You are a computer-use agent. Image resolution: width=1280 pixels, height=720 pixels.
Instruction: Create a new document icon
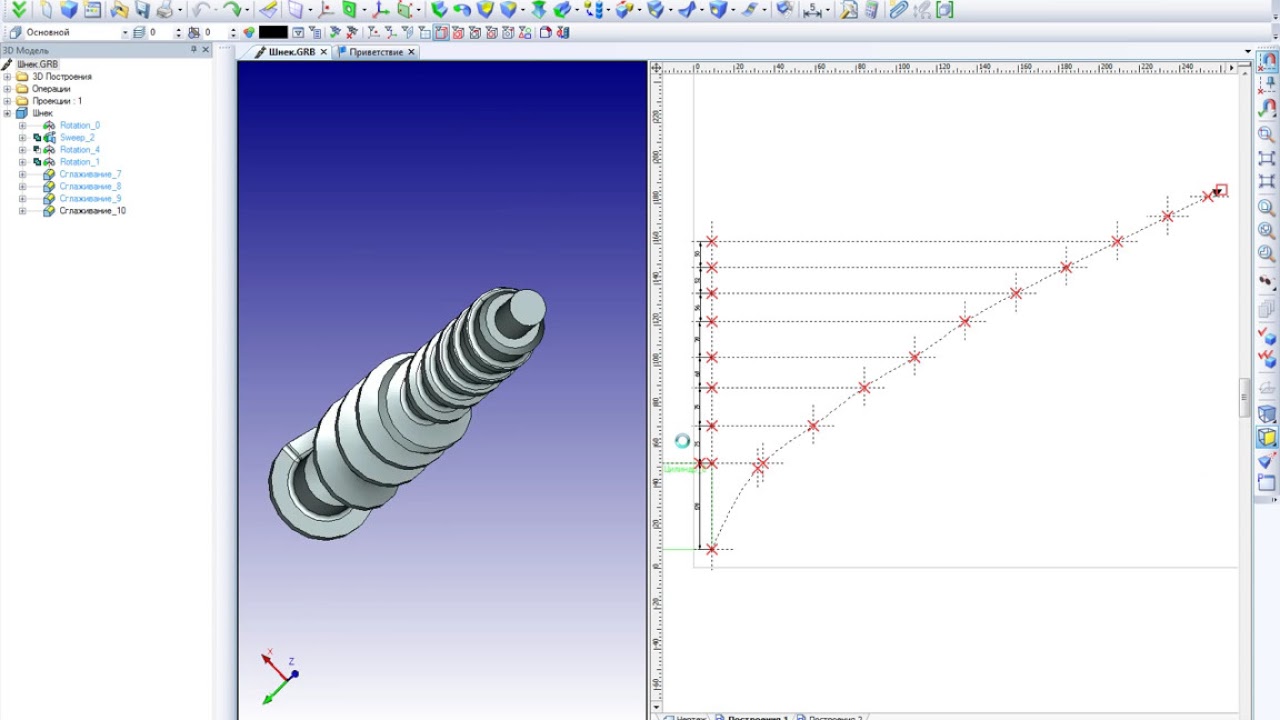point(45,10)
